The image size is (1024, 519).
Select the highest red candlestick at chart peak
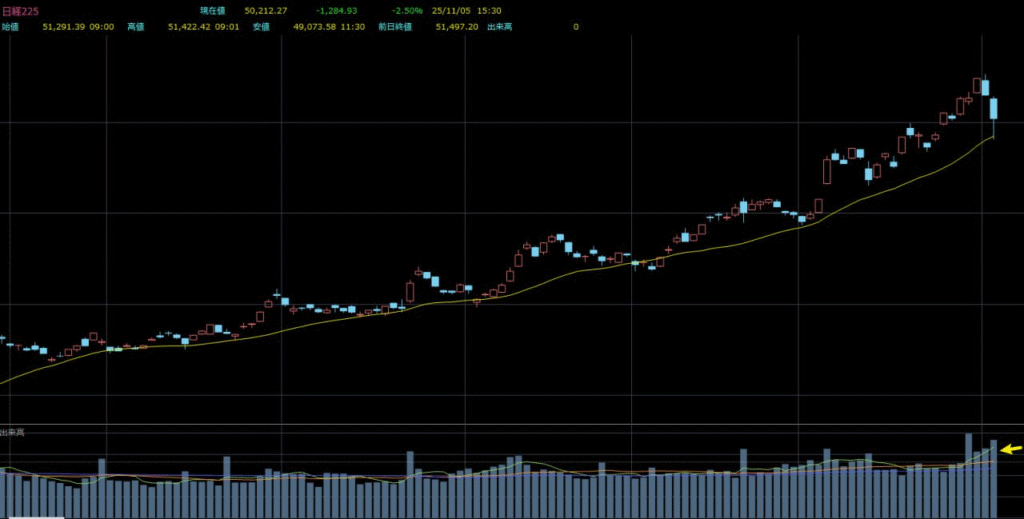pyautogui.click(x=977, y=86)
